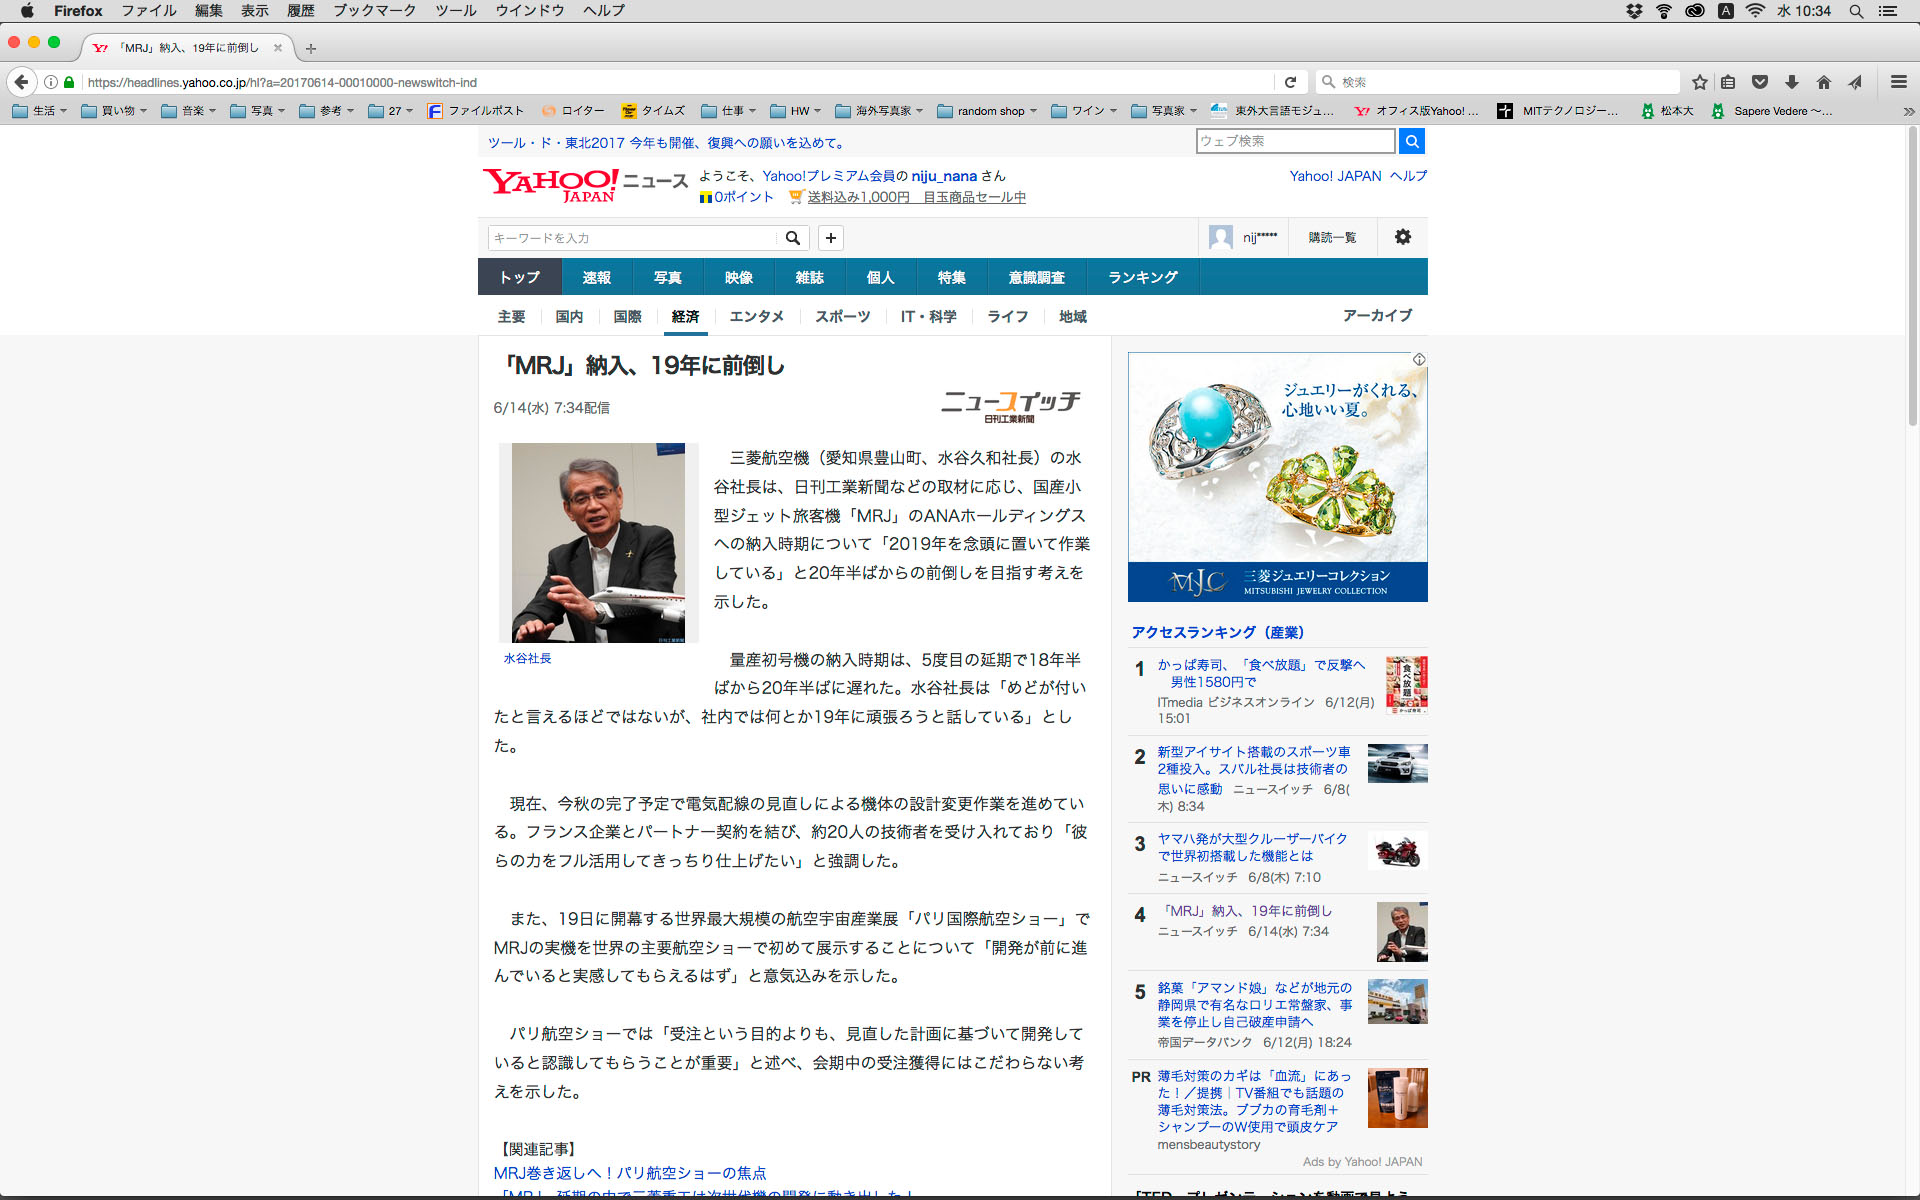Expand the 生活 bookmarks folder
The width and height of the screenshot is (1920, 1200).
[40, 111]
